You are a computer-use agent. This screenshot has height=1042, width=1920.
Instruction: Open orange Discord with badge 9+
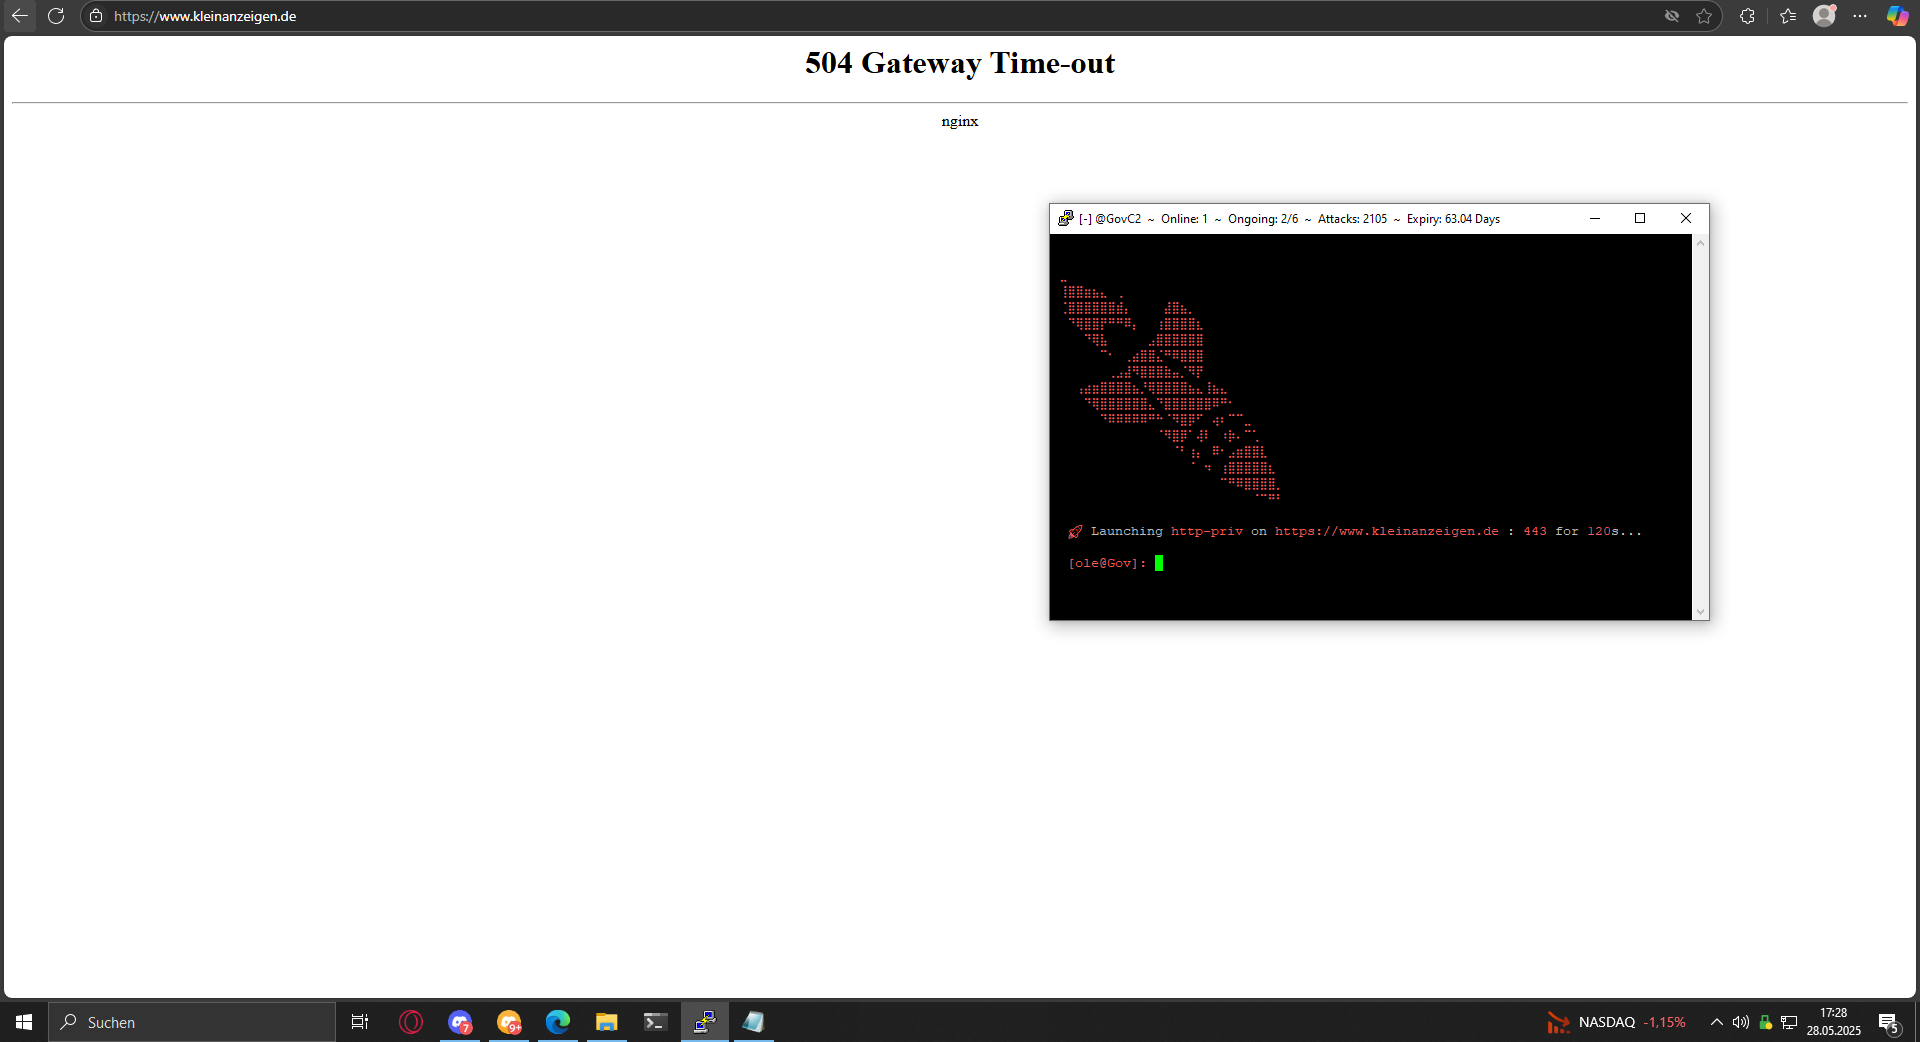tap(509, 1022)
